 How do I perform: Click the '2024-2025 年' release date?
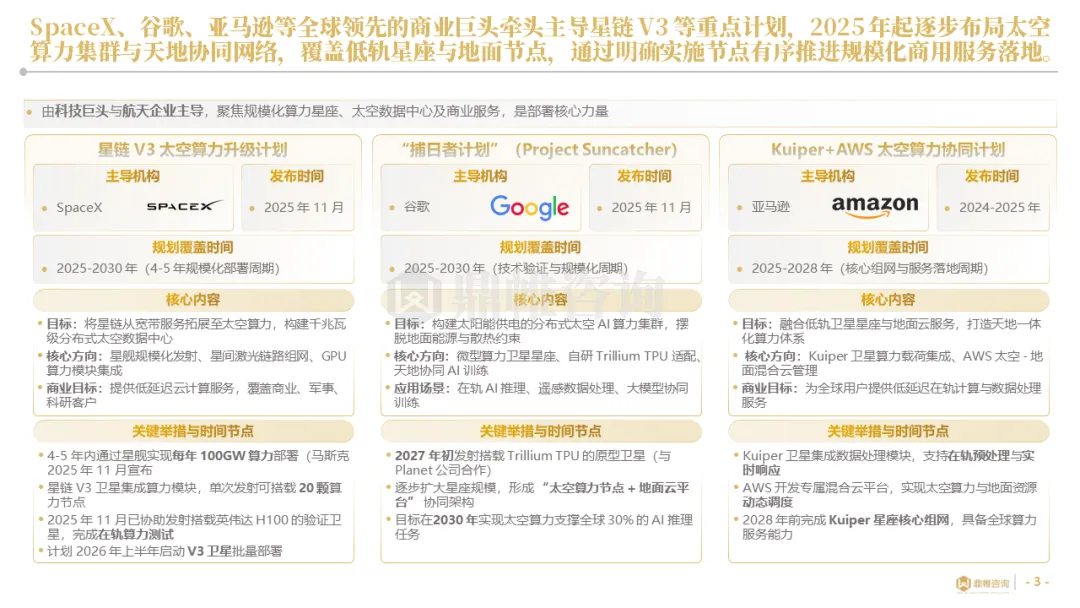pos(999,207)
